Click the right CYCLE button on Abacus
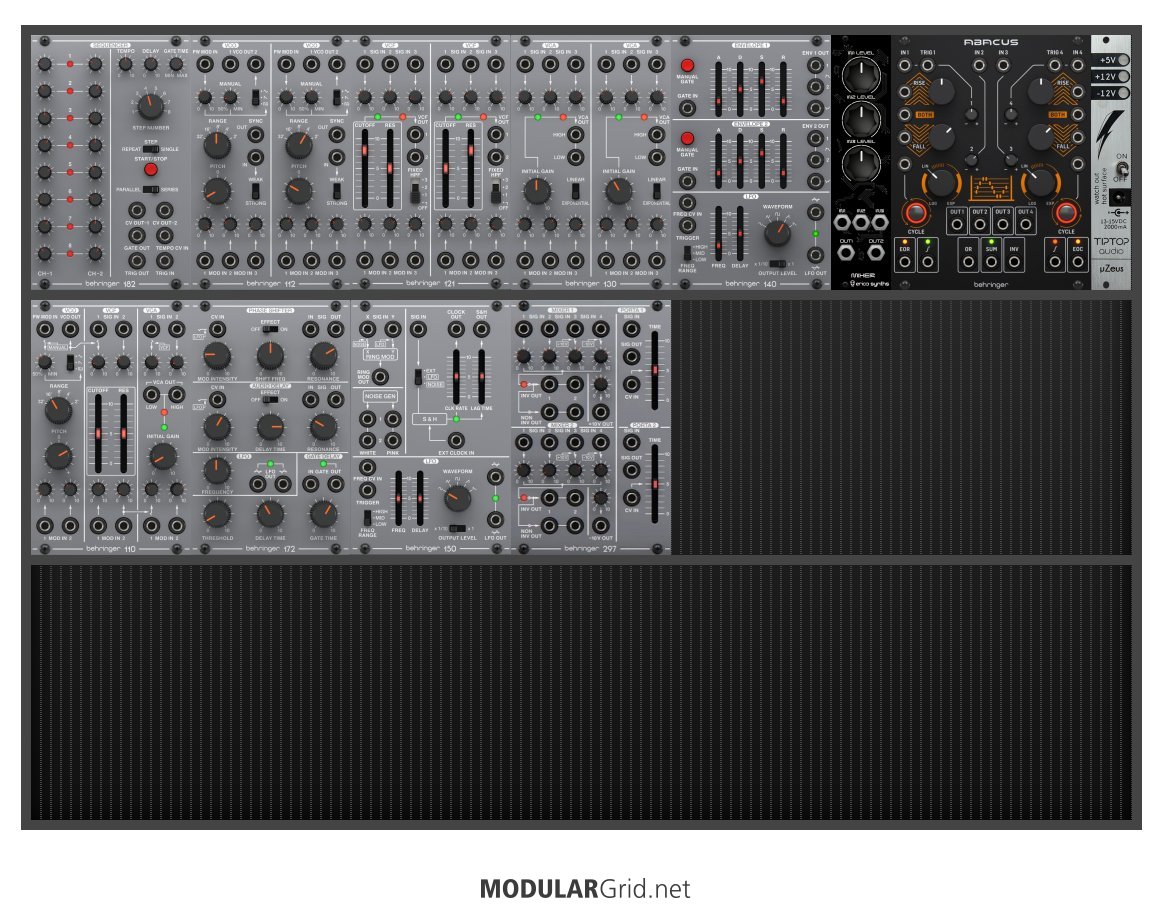Image resolution: width=1172 pixels, height=910 pixels. pyautogui.click(x=1066, y=213)
